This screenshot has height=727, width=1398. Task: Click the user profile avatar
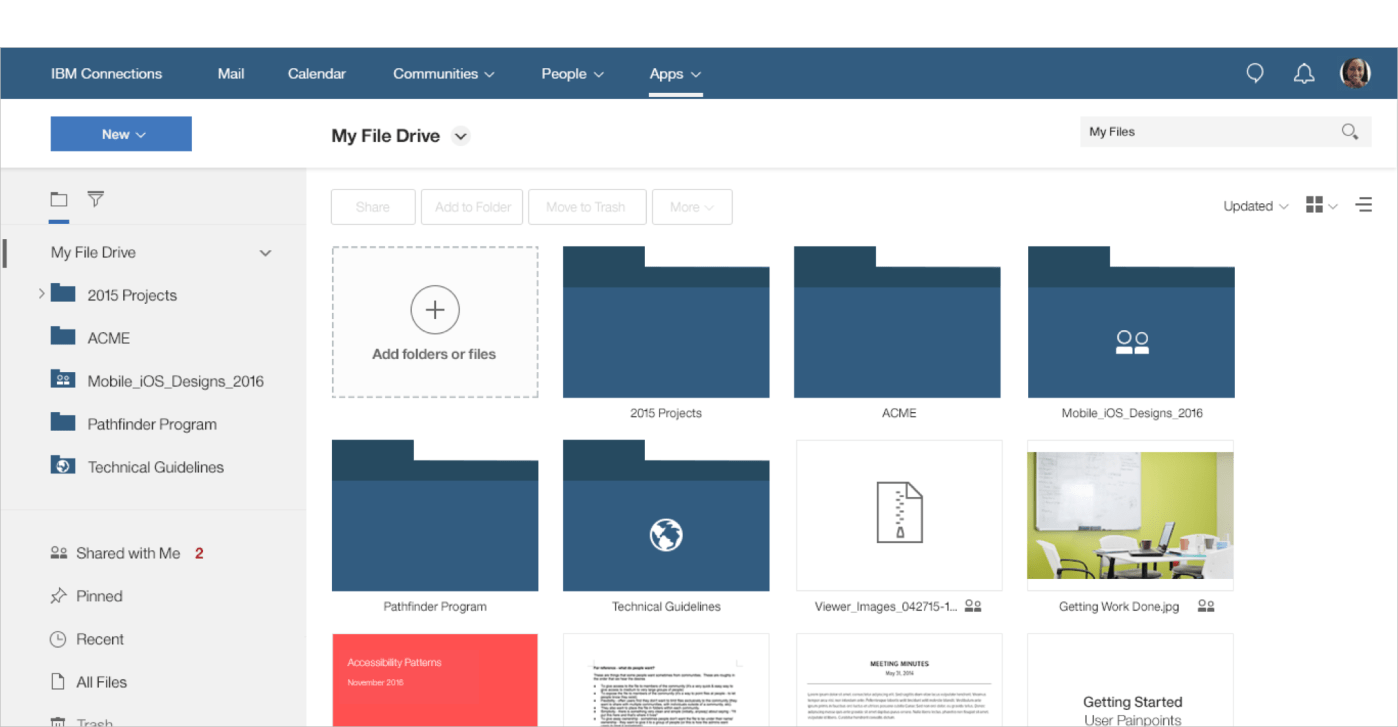[1355, 73]
